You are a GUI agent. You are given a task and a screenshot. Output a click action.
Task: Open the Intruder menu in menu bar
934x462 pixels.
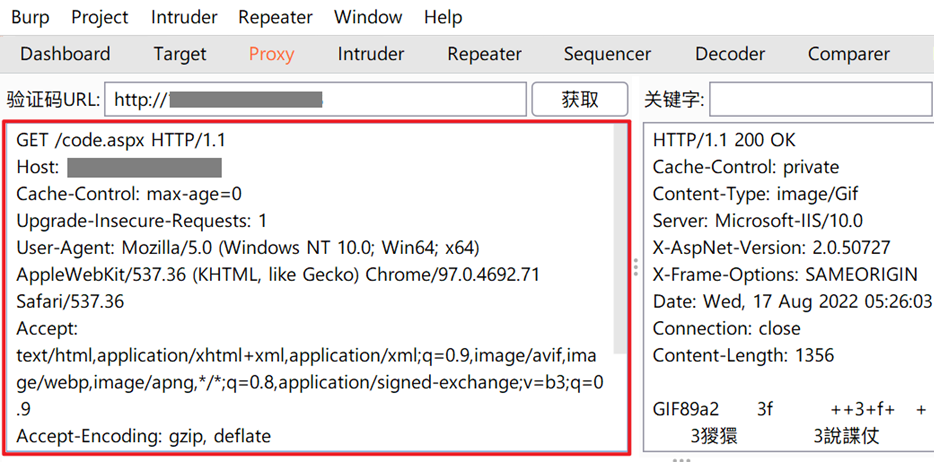pos(183,17)
